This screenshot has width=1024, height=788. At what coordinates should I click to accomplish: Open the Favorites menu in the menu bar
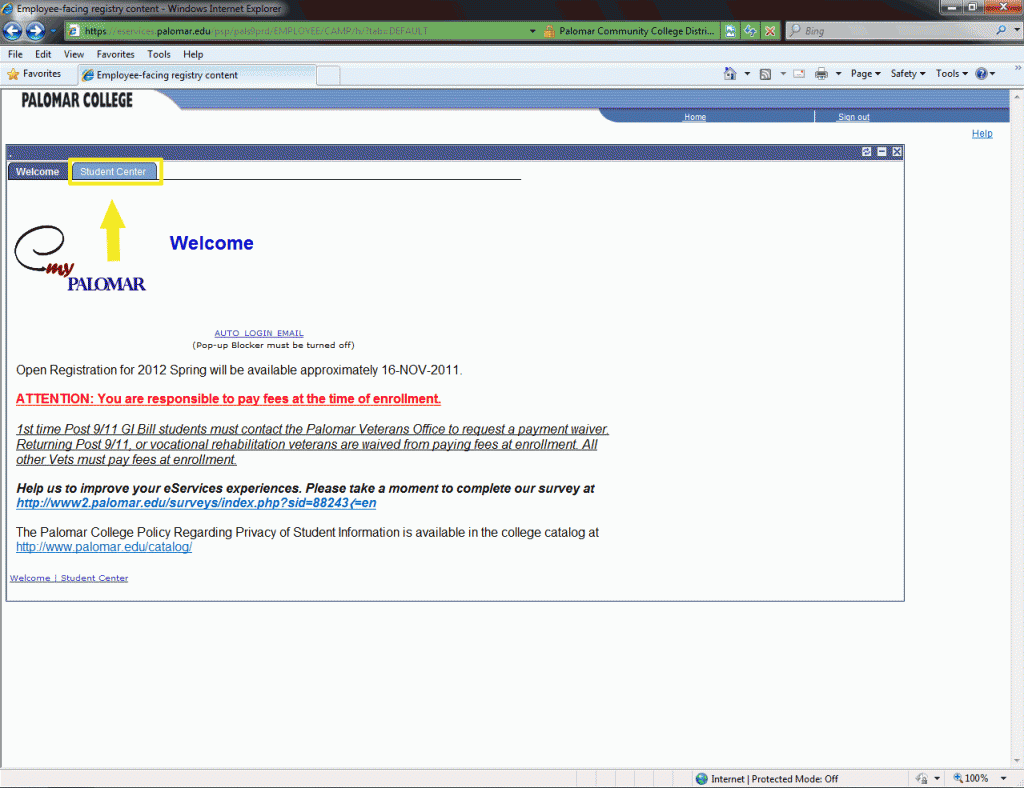[116, 54]
